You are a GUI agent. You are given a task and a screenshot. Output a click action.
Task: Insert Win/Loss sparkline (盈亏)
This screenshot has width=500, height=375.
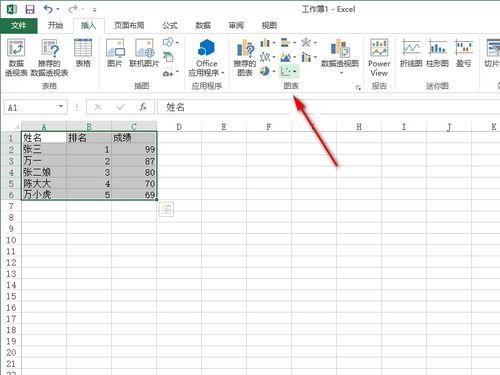pos(464,53)
